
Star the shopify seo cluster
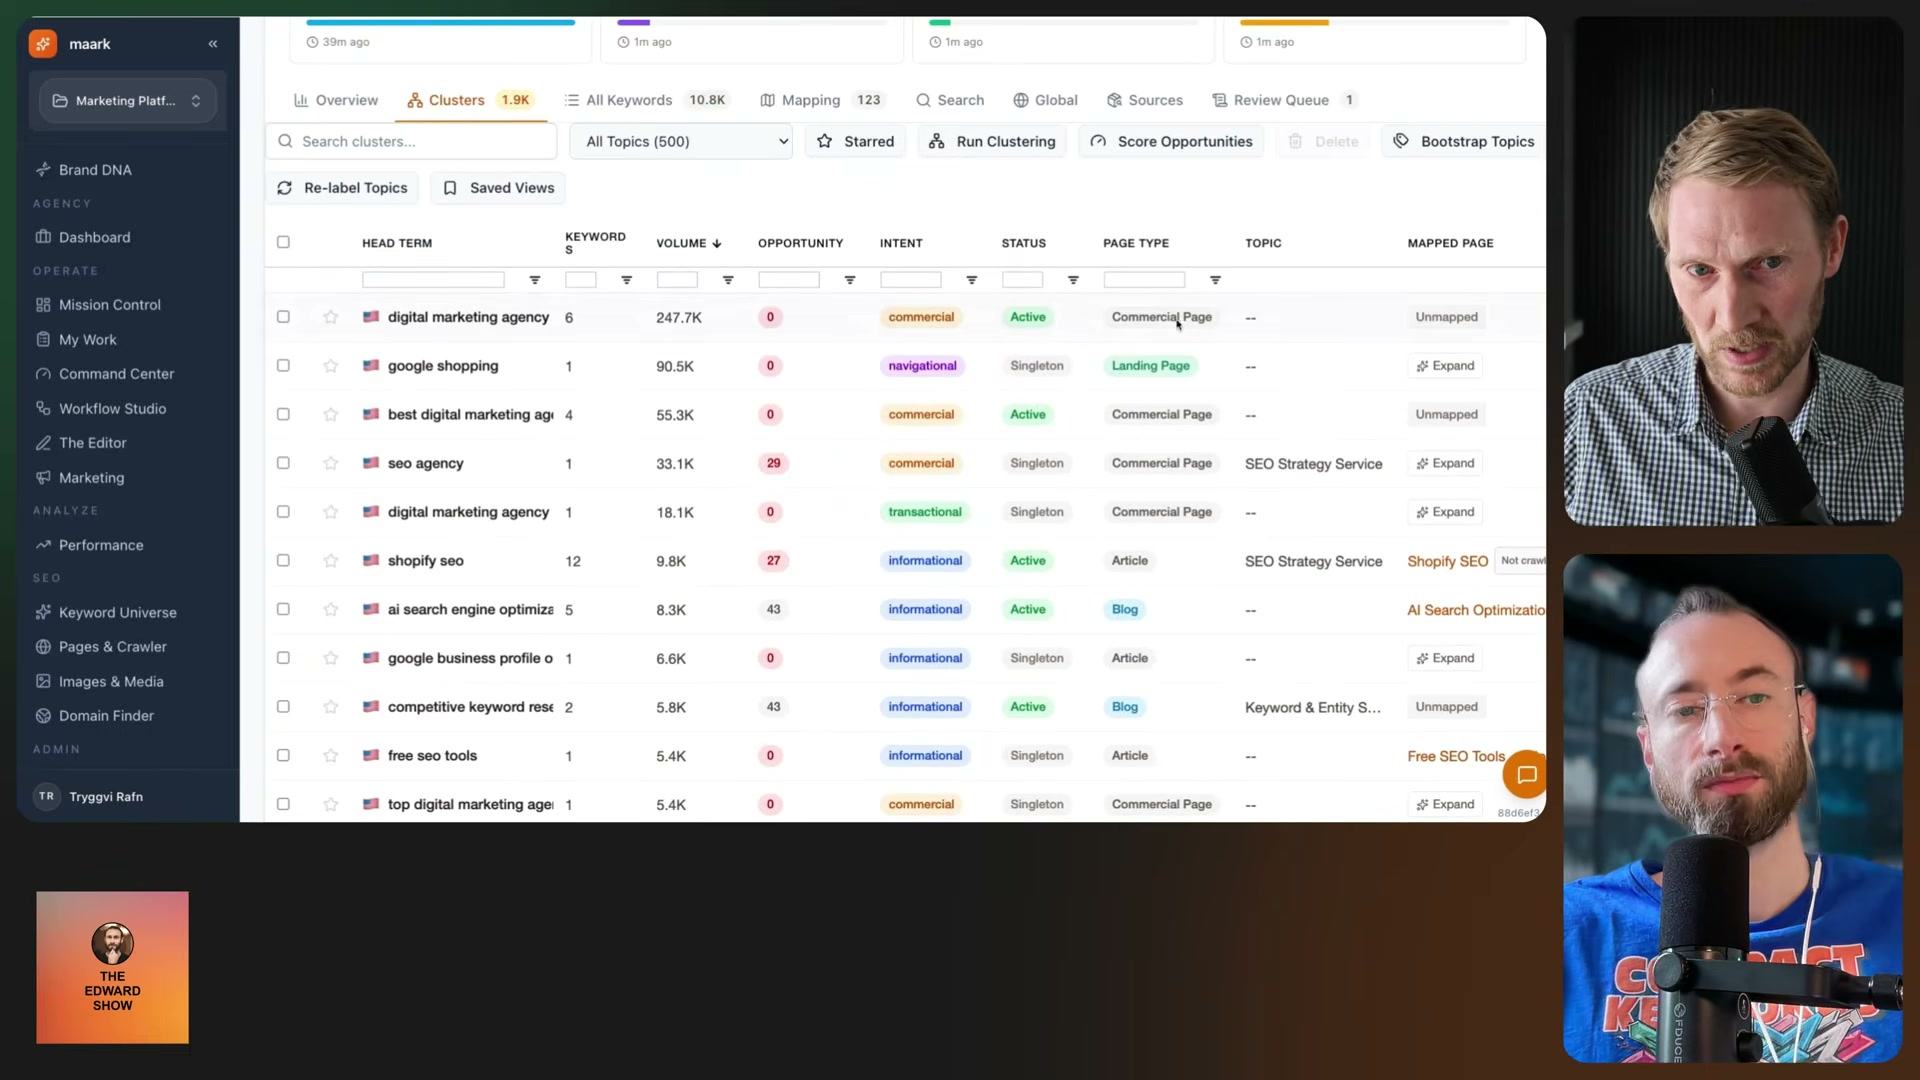coord(331,561)
